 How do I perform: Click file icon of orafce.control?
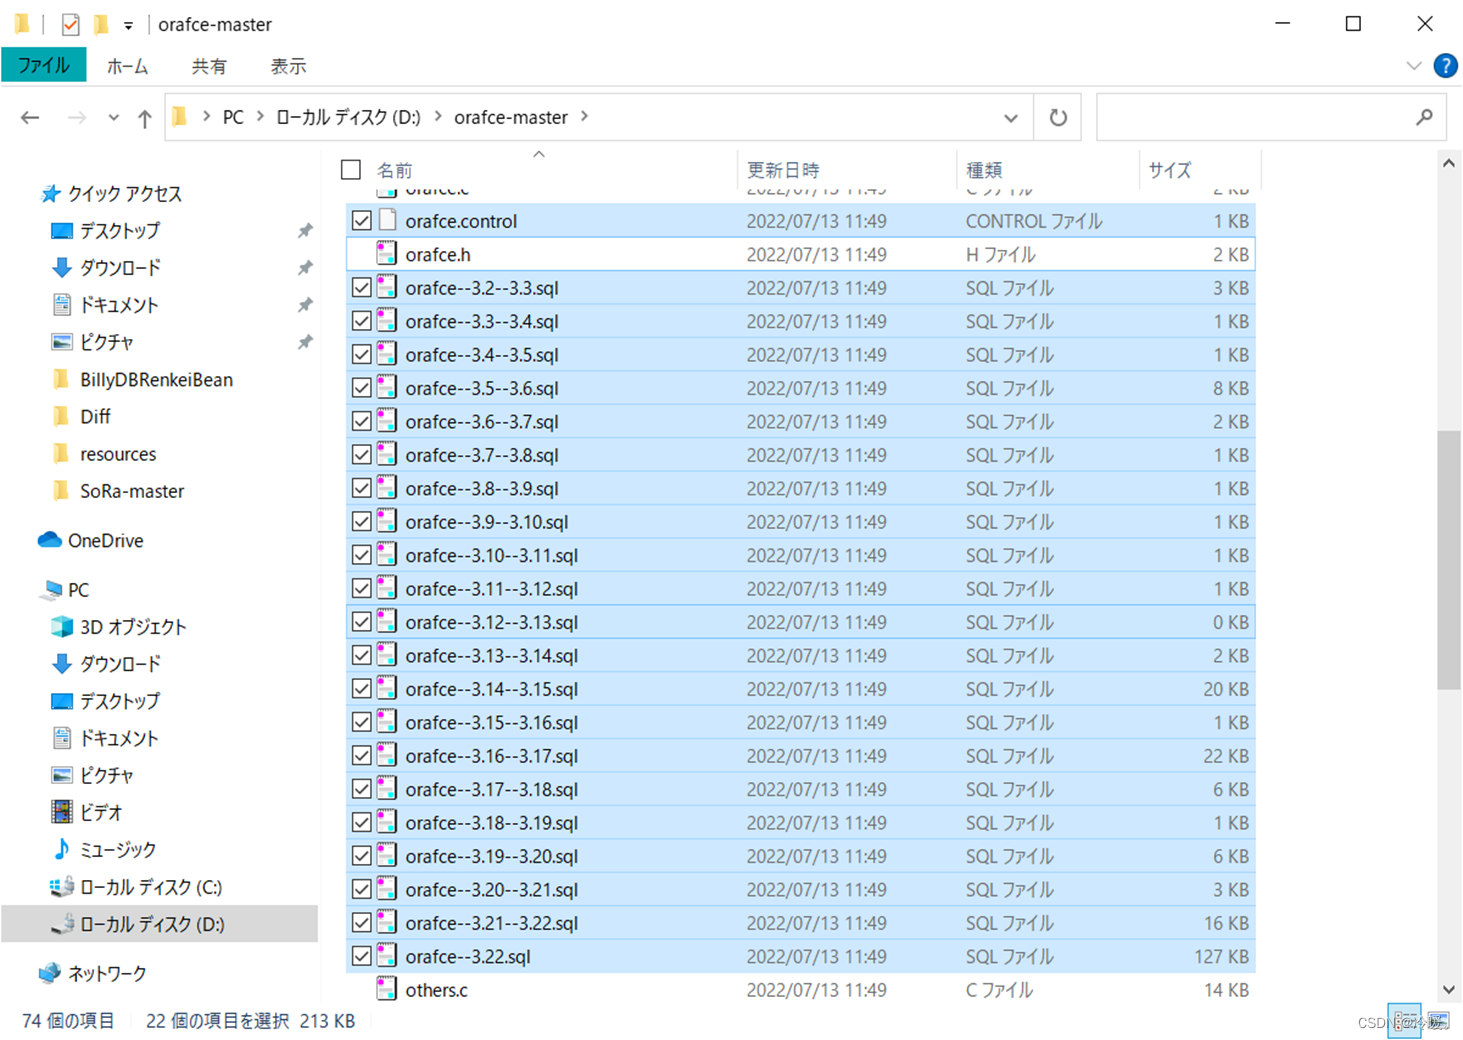tap(387, 220)
